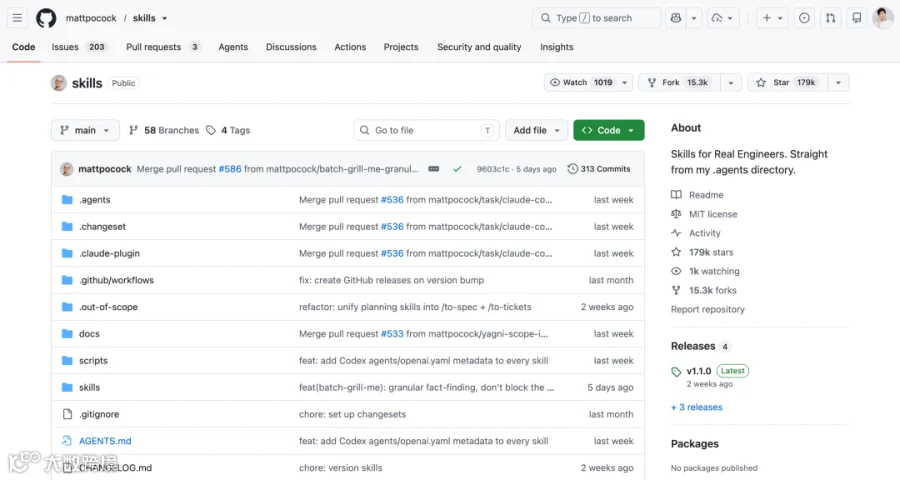Open the .out-of-scope folder
The image size is (900, 480).
pyautogui.click(x=108, y=307)
